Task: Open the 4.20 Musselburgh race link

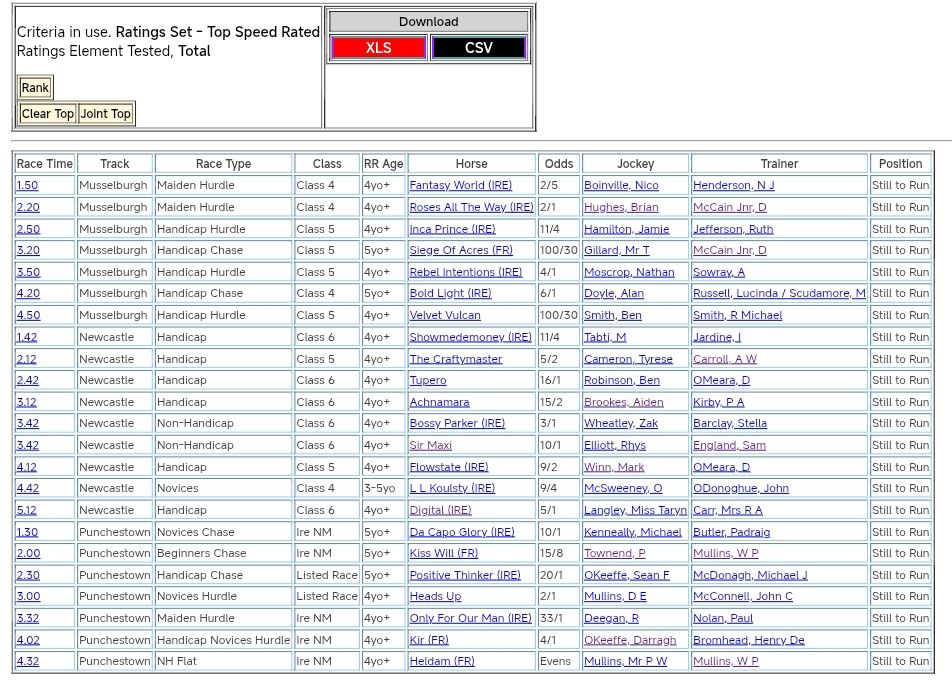Action: coord(27,293)
